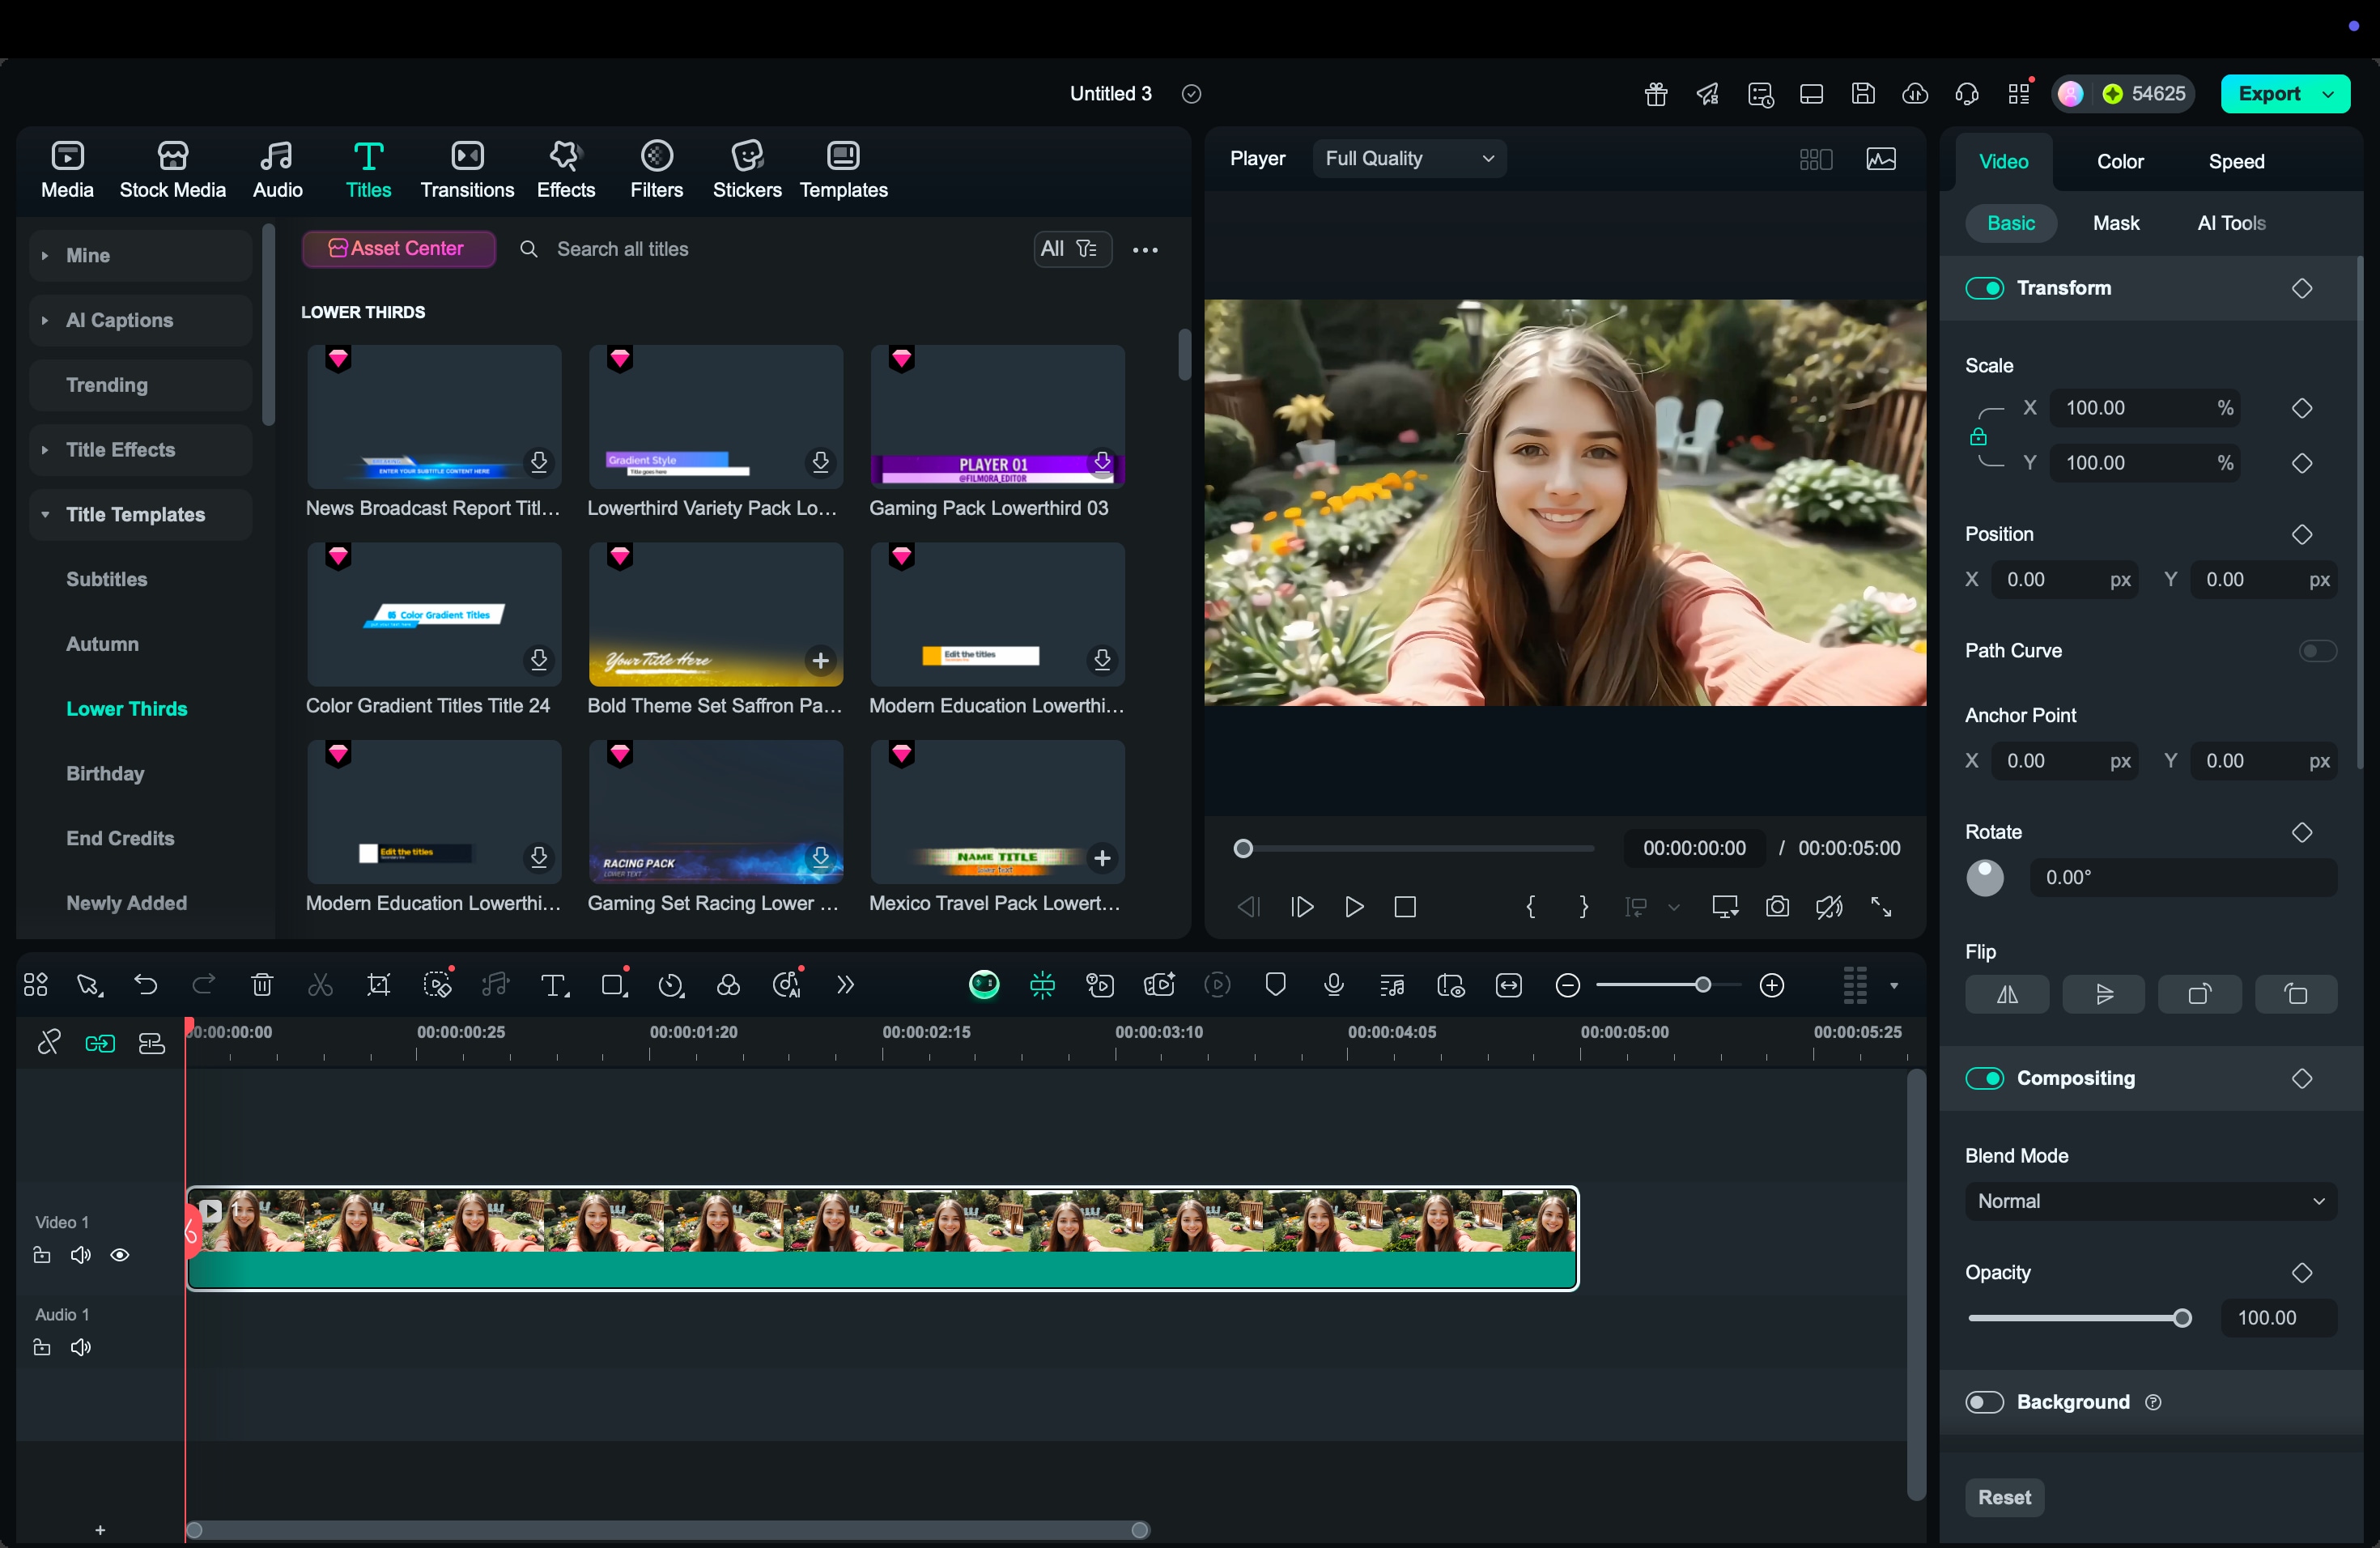Viewport: 2380px width, 1548px height.
Task: Click the text tool icon in timeline toolbar
Action: tap(554, 985)
